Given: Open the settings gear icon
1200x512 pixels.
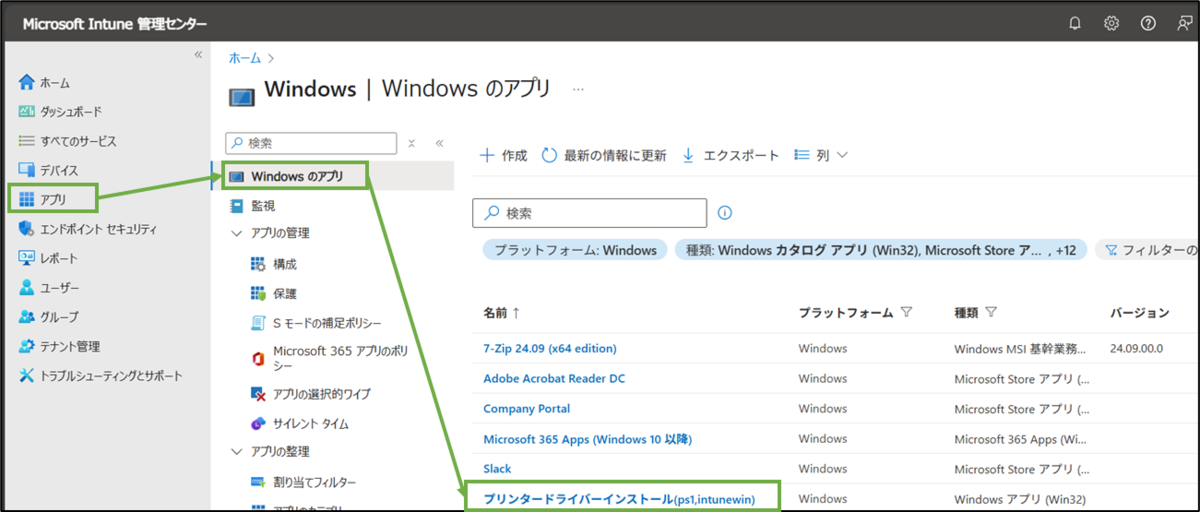Looking at the screenshot, I should click(x=1111, y=23).
